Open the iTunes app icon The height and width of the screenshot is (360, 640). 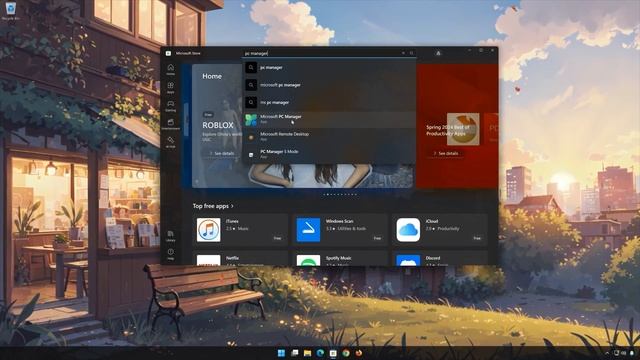point(209,230)
